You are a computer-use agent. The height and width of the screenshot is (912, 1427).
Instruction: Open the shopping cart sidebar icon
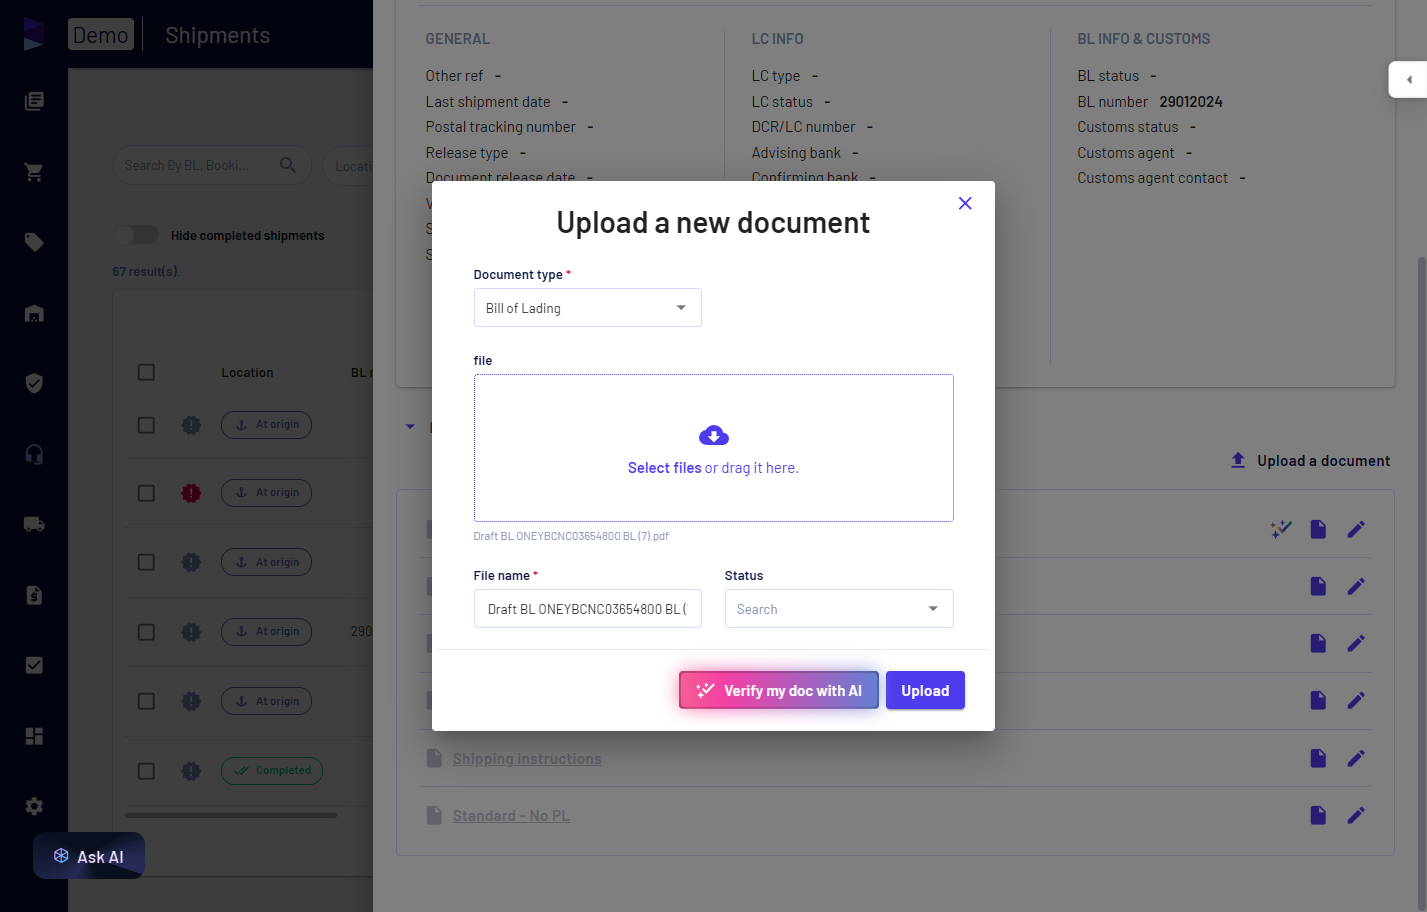[34, 172]
